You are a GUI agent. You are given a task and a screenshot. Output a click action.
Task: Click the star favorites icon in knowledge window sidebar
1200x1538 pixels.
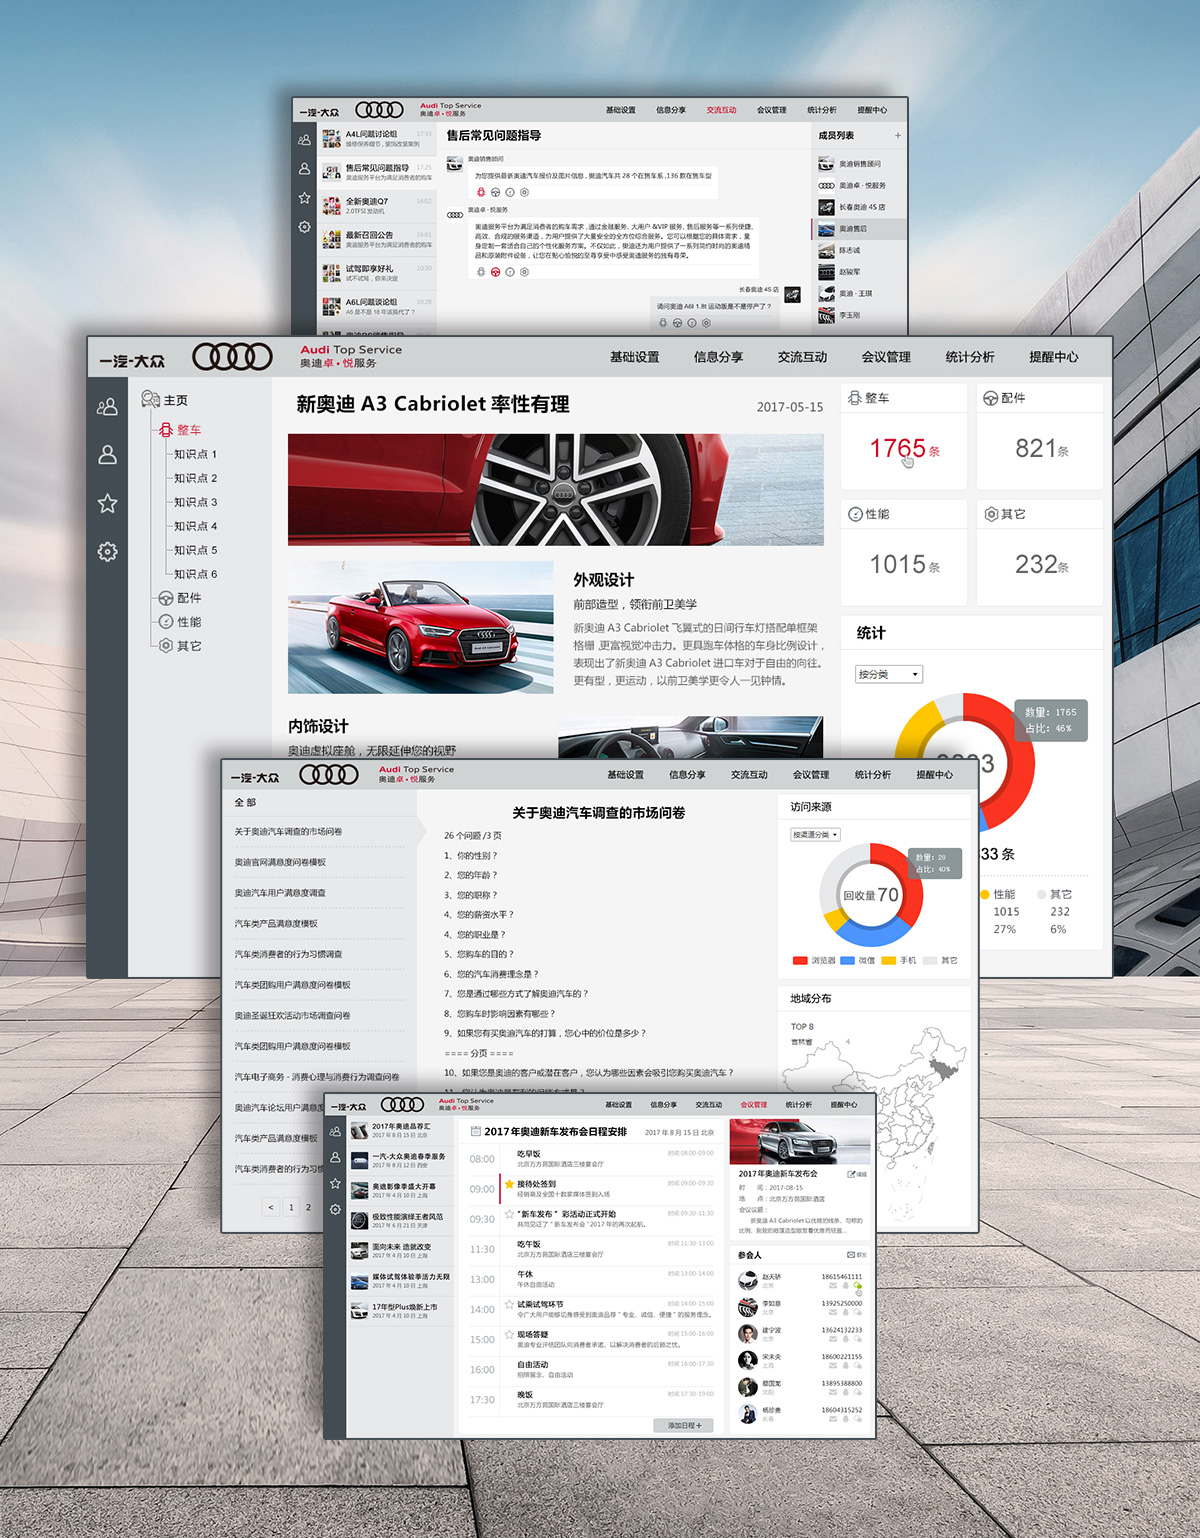pyautogui.click(x=108, y=504)
